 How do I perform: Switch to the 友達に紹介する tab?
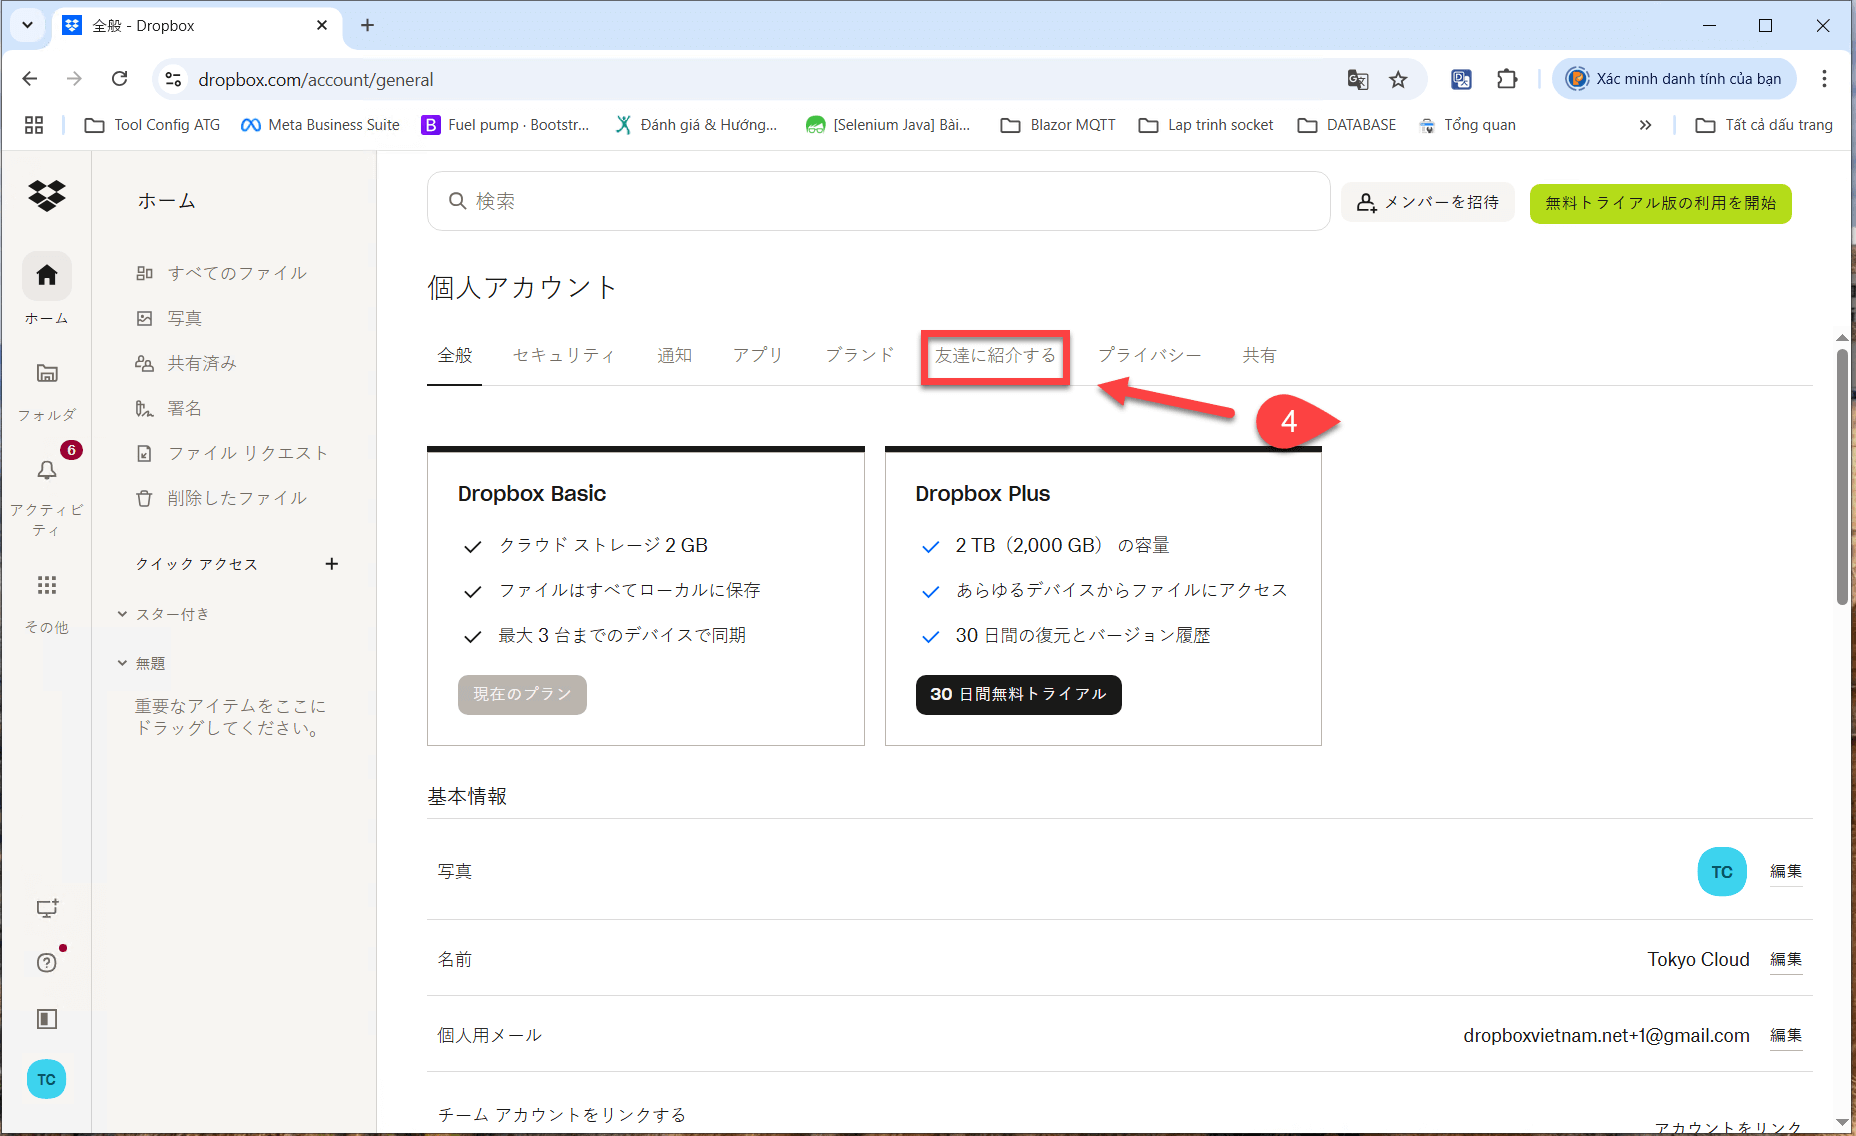coord(995,355)
